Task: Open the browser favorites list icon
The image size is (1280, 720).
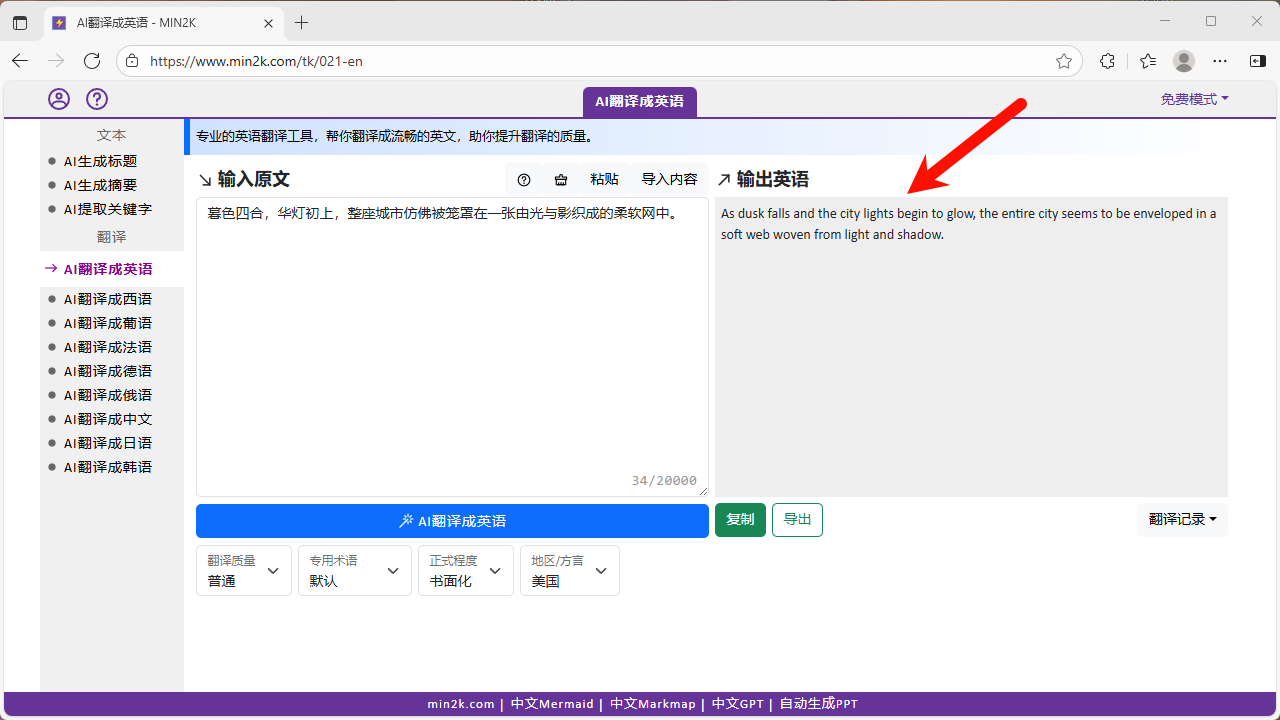Action: [x=1148, y=61]
